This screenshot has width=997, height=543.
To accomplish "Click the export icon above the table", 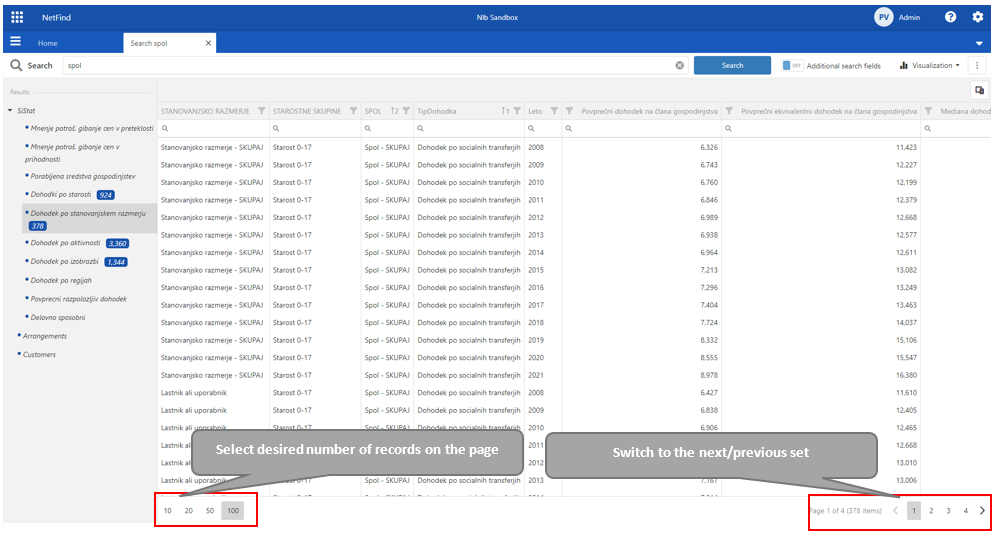I will (x=980, y=90).
